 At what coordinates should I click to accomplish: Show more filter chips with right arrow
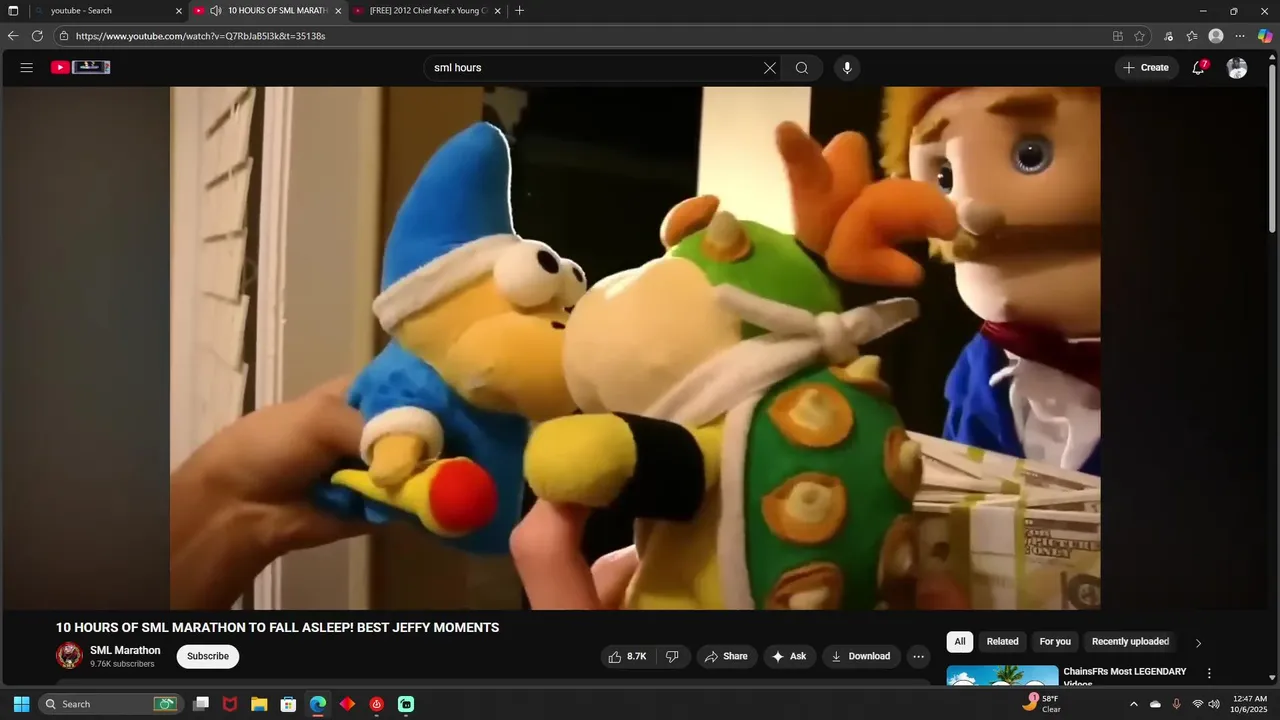tap(1198, 643)
